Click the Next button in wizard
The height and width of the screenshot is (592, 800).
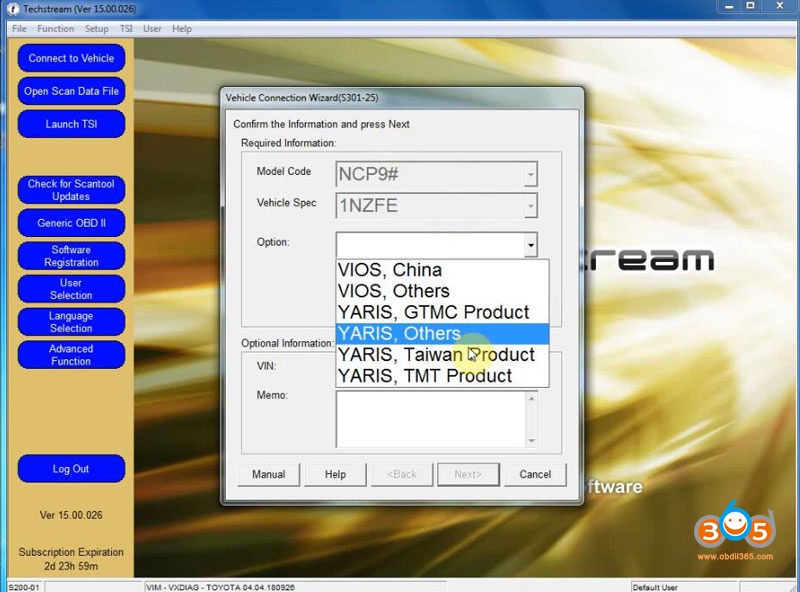(468, 474)
